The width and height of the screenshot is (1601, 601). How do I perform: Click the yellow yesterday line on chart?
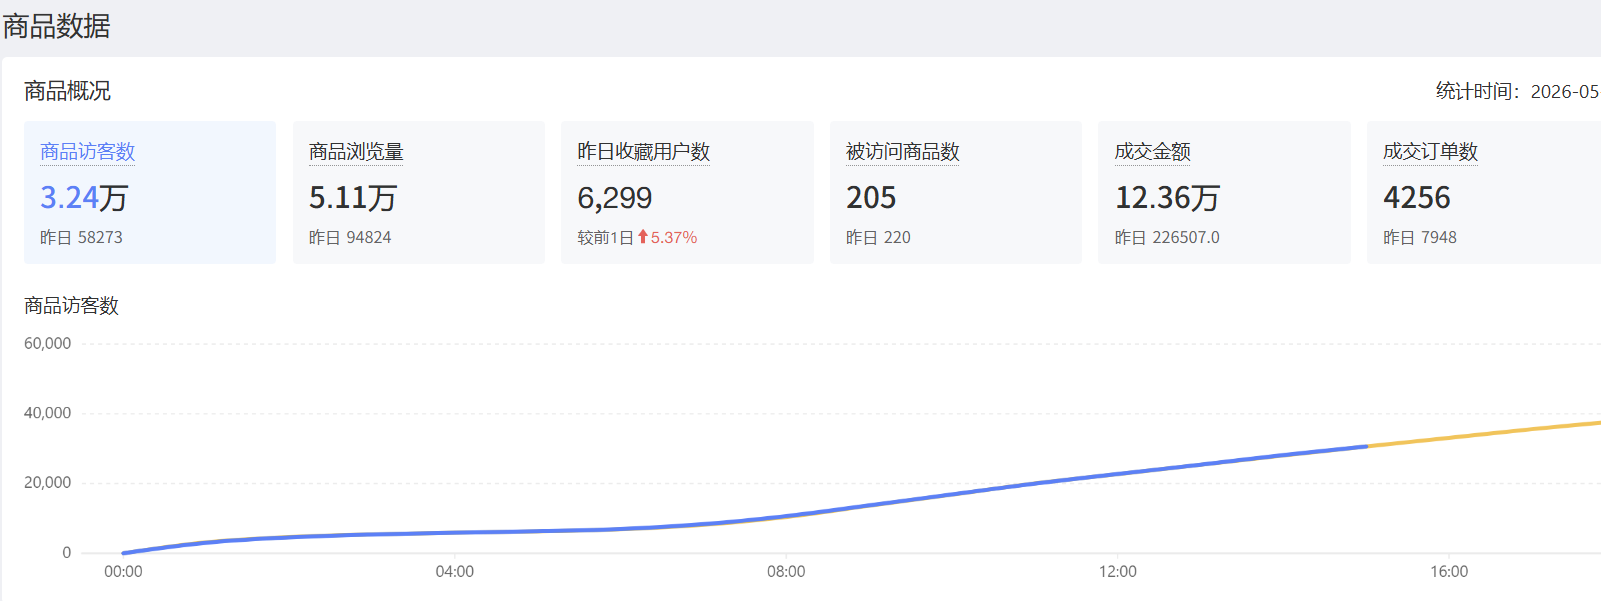coord(1485,434)
